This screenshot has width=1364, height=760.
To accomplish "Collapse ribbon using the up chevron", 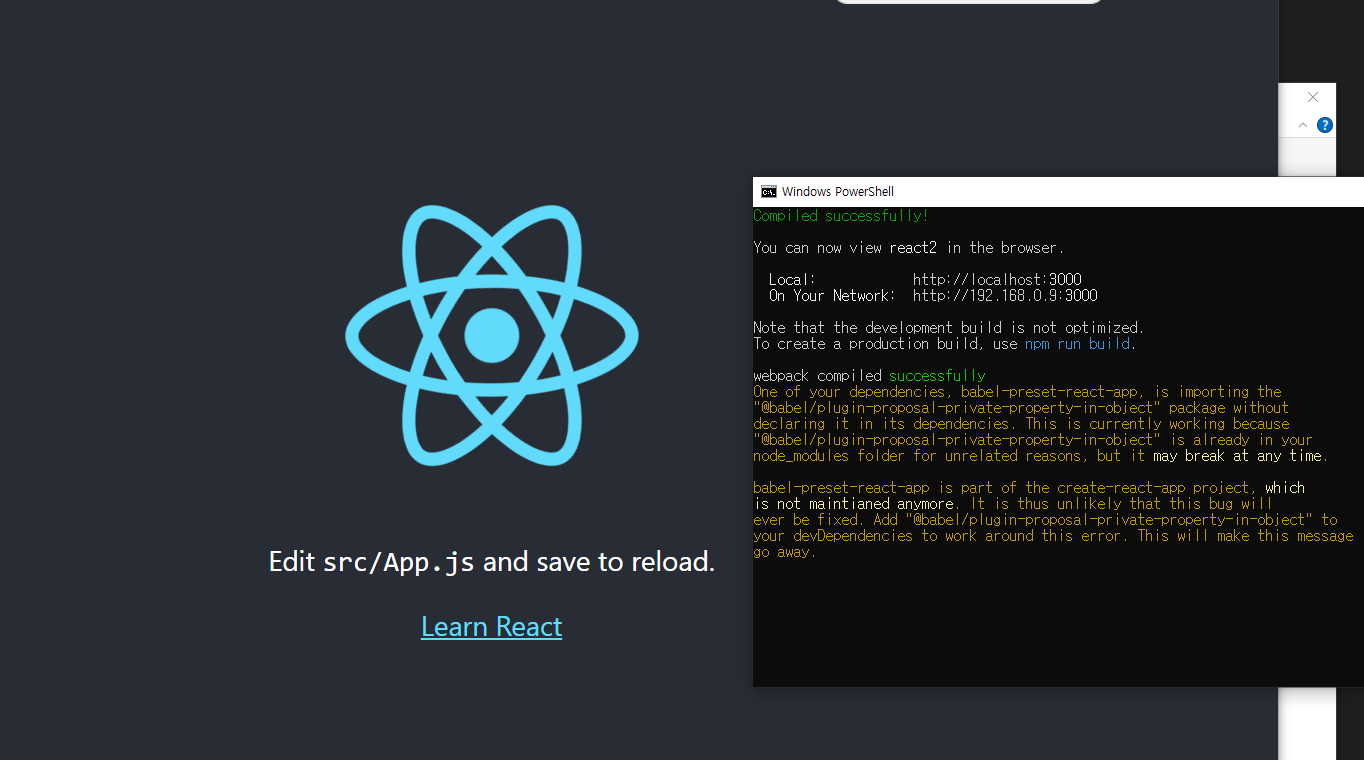I will point(1303,125).
